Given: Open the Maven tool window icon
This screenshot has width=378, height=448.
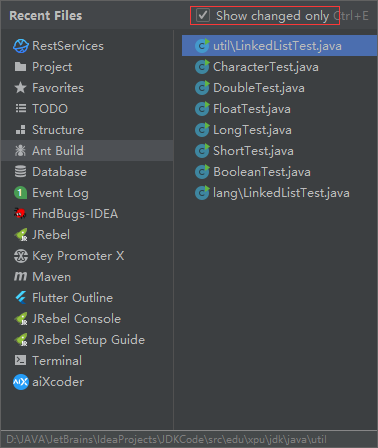Looking at the screenshot, I should 21,276.
